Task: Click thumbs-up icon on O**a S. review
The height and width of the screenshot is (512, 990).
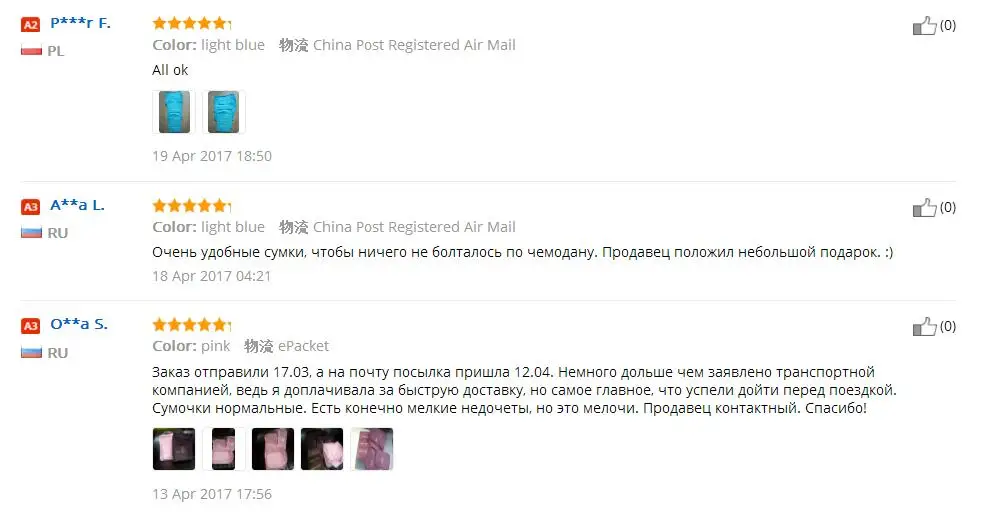Action: click(x=924, y=327)
